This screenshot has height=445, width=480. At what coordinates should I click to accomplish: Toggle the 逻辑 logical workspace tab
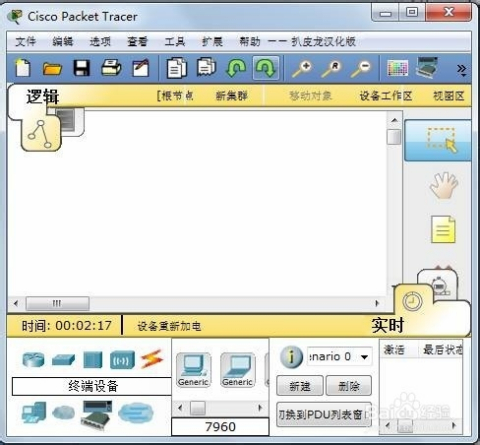[x=42, y=97]
